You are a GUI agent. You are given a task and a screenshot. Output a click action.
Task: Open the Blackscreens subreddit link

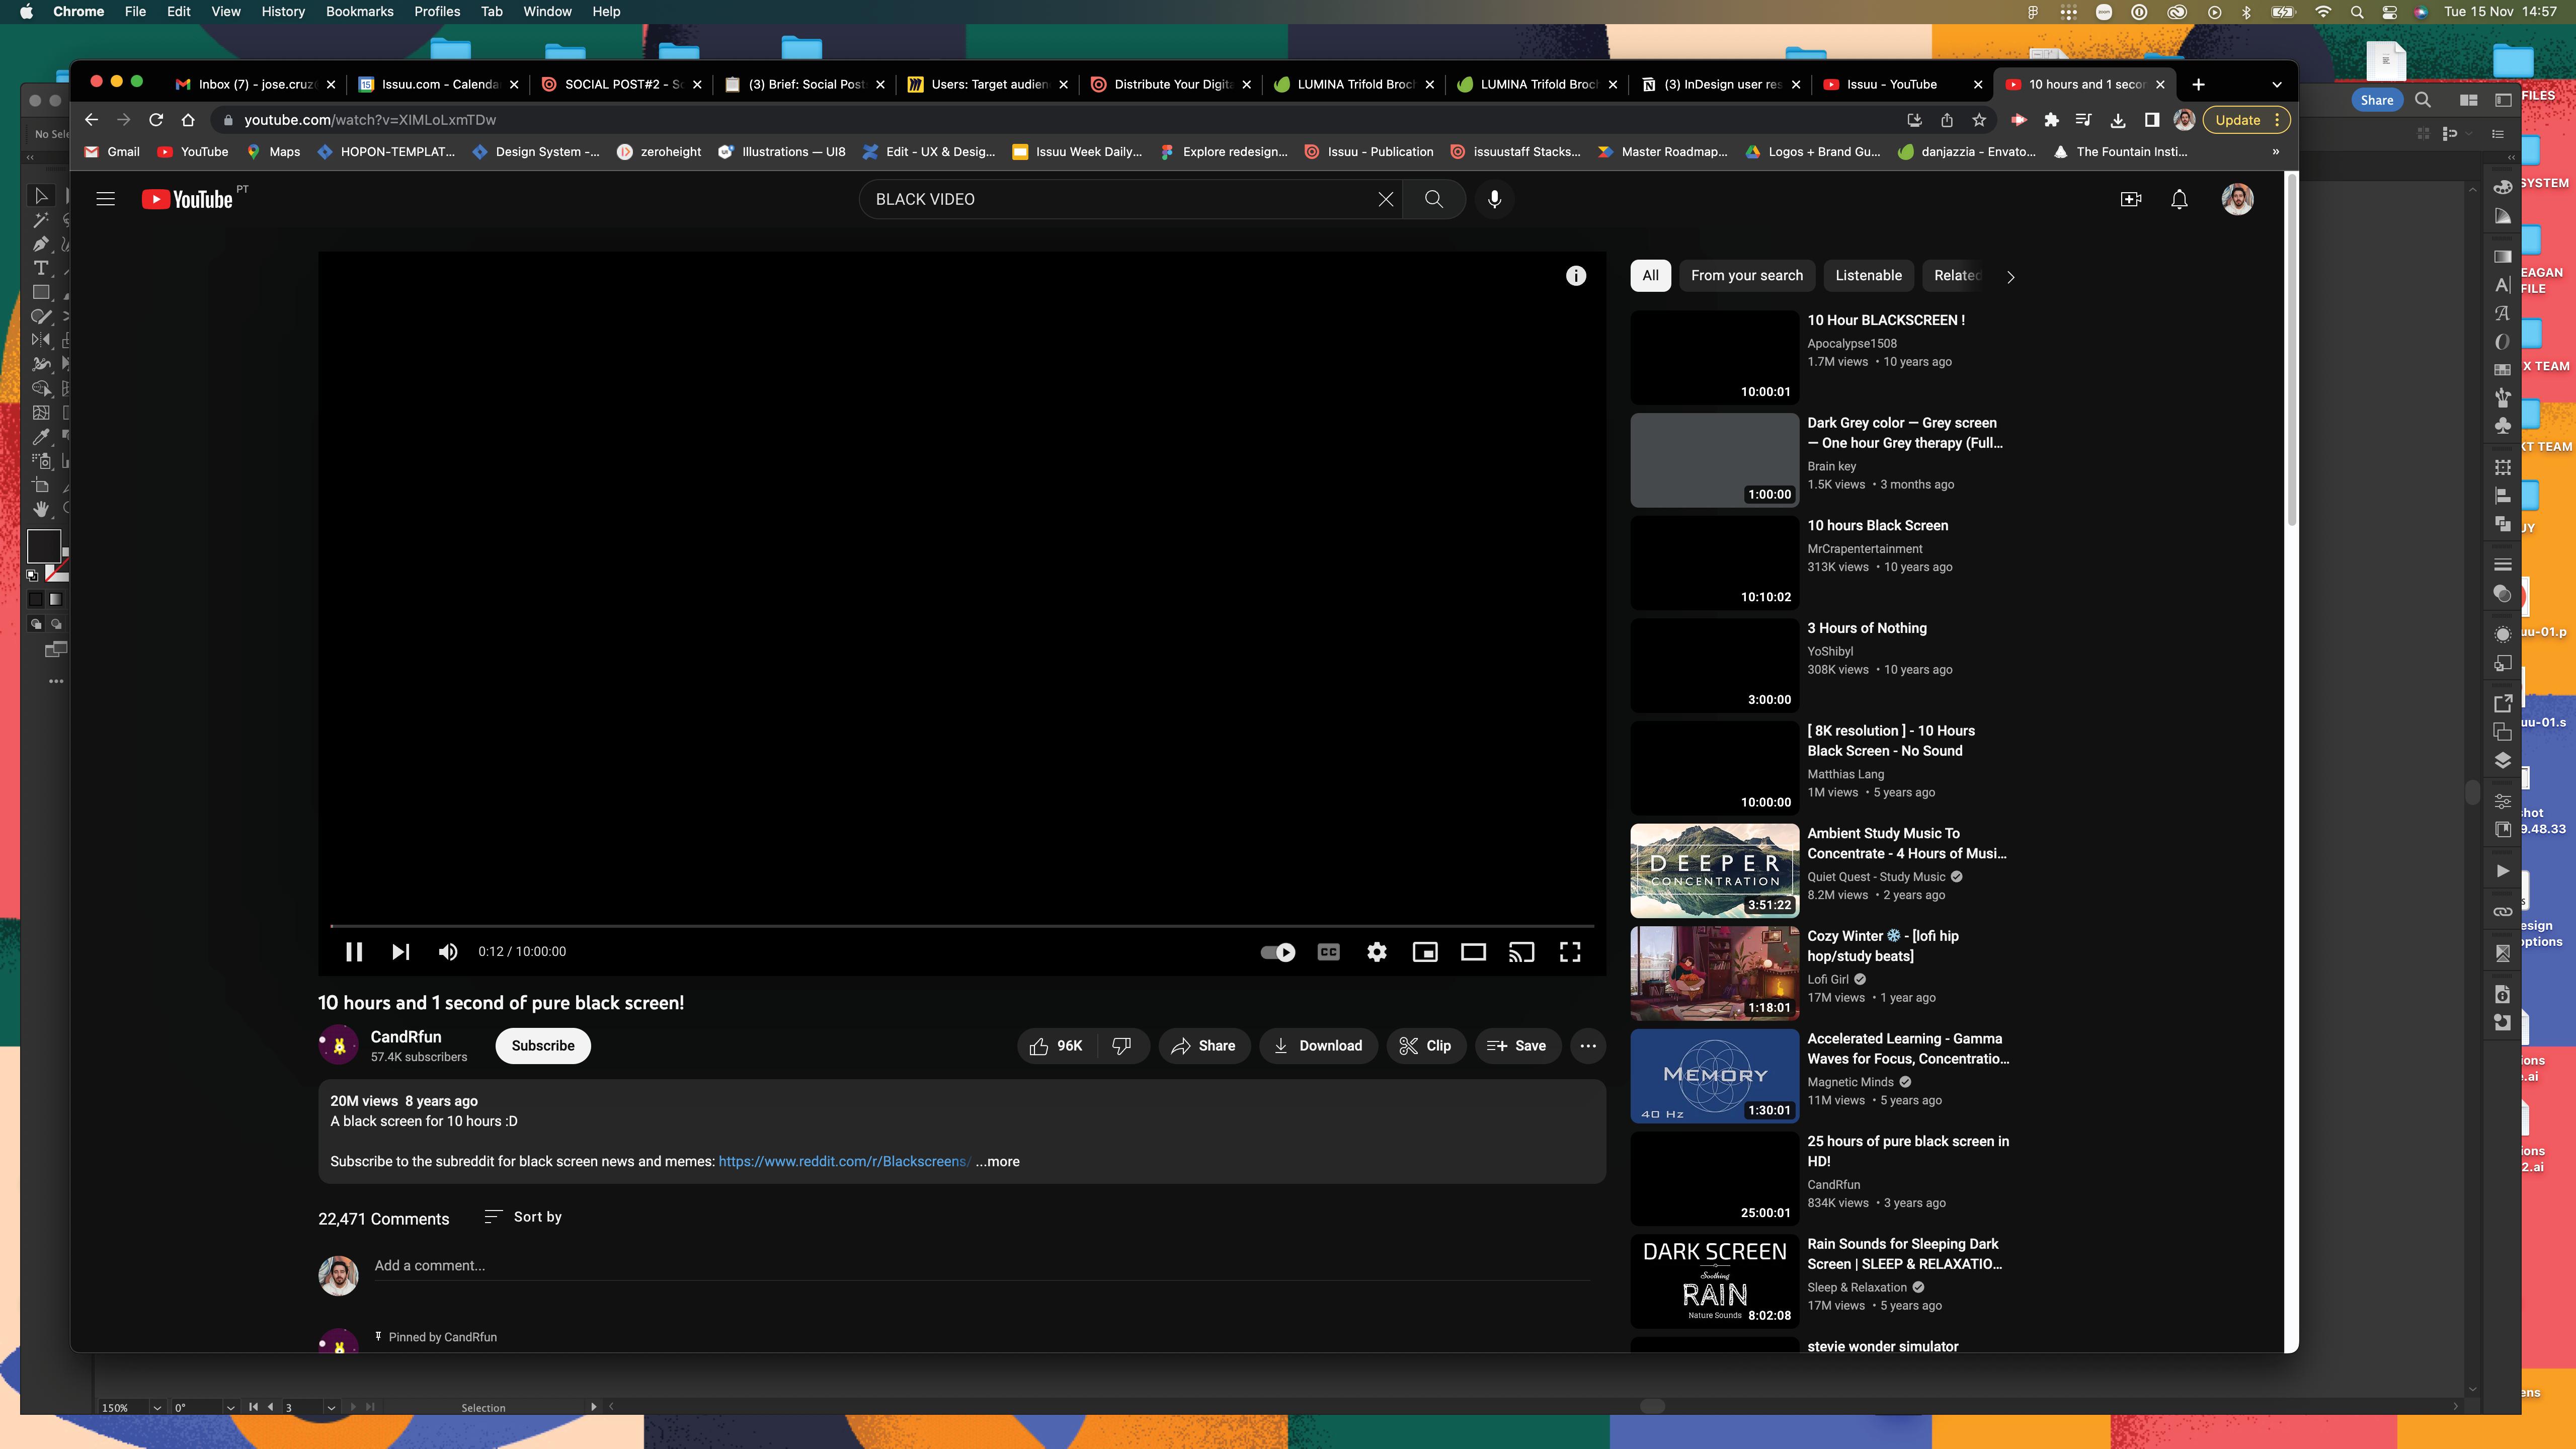(x=843, y=1161)
